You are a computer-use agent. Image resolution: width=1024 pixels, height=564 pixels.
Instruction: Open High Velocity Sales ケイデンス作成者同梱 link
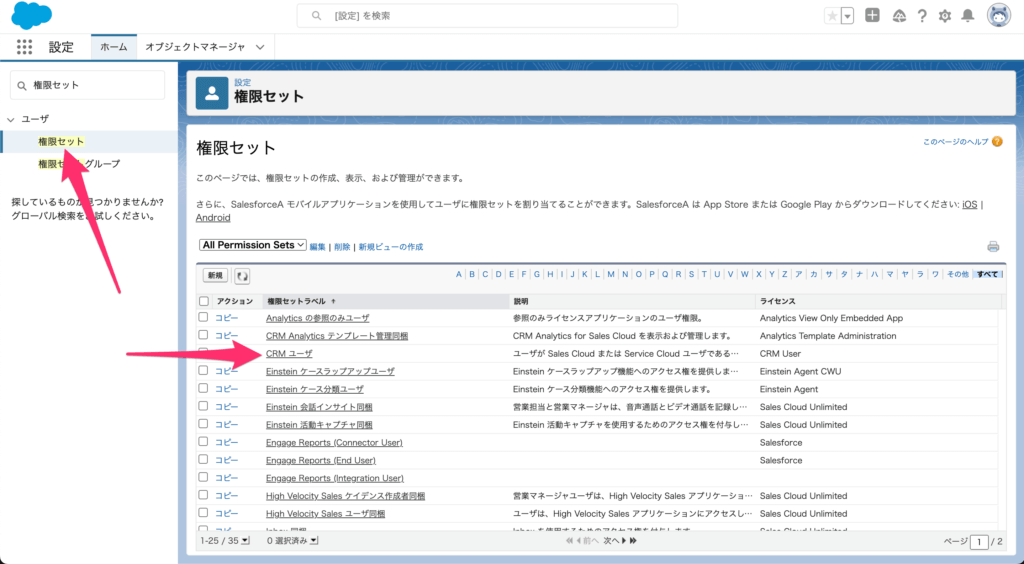[345, 495]
